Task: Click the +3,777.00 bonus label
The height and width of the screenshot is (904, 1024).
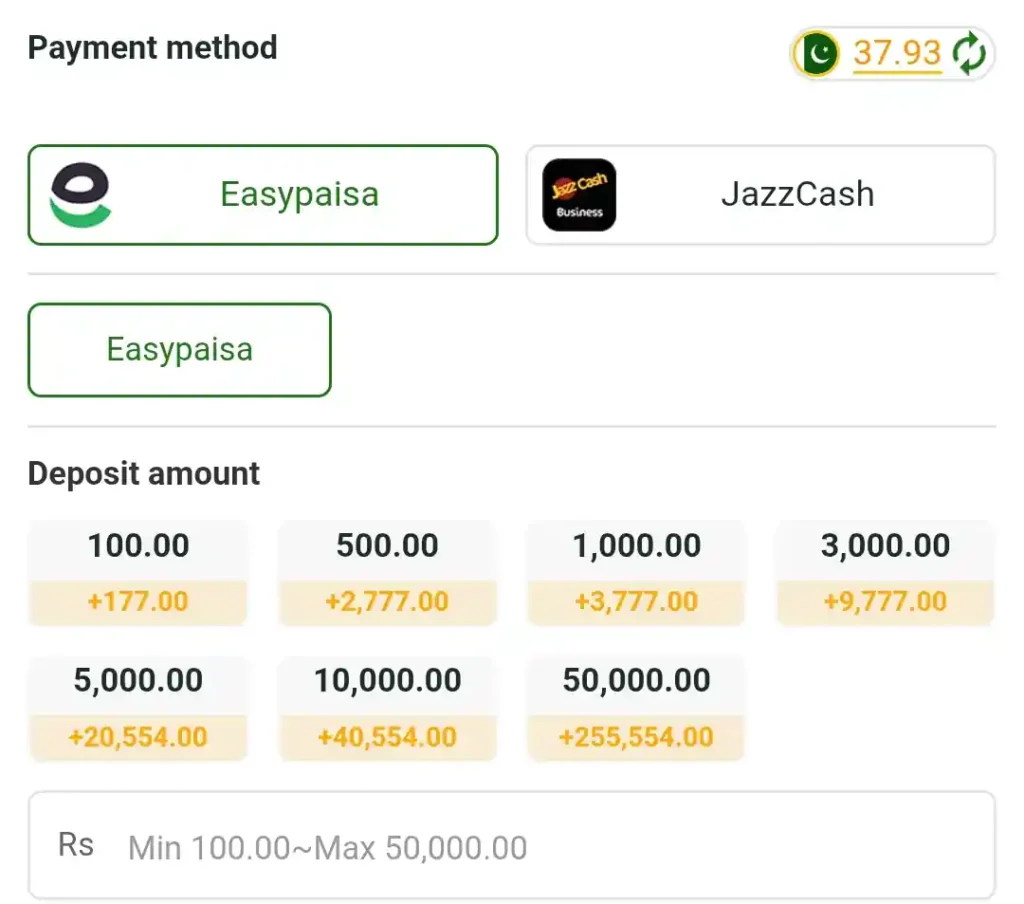Action: click(636, 602)
